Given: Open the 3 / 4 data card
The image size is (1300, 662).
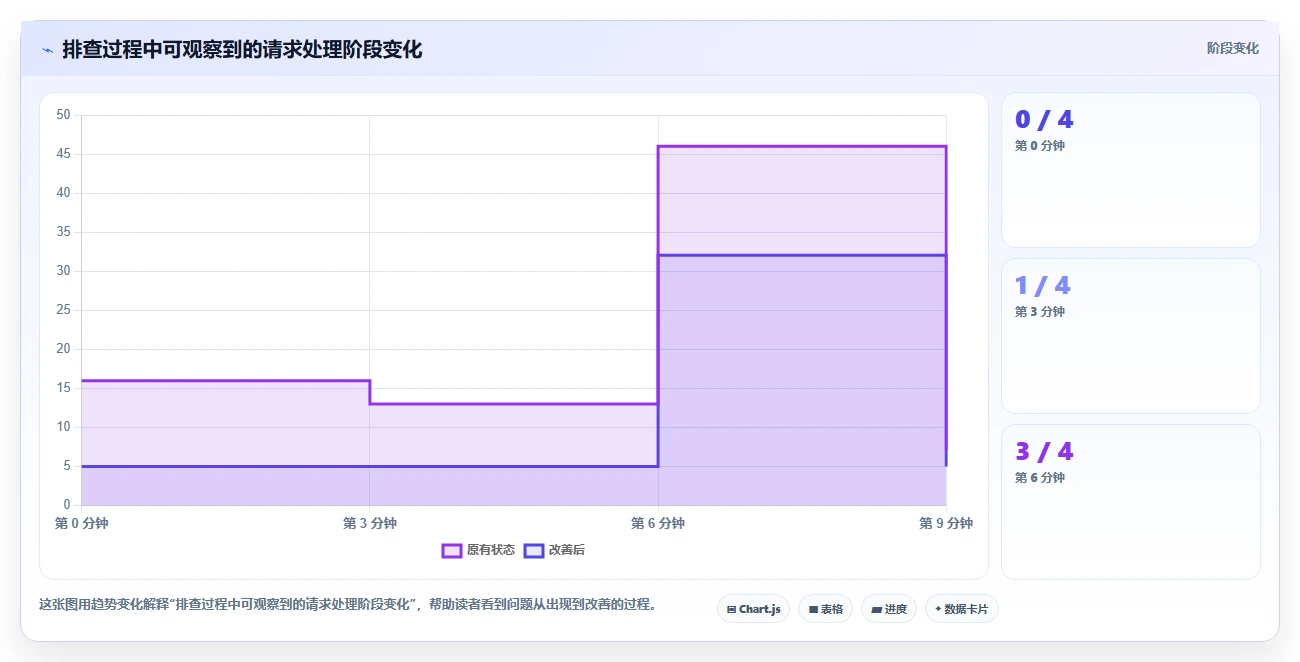Looking at the screenshot, I should [1131, 502].
